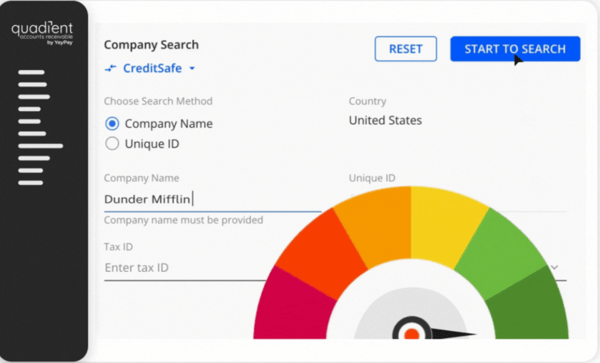Select the Company Name radio button

click(112, 124)
